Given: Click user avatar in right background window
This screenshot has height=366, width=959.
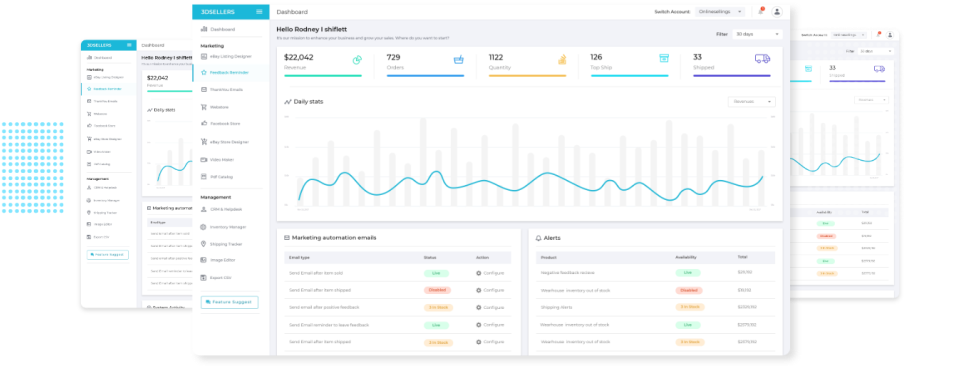Looking at the screenshot, I should 890,35.
